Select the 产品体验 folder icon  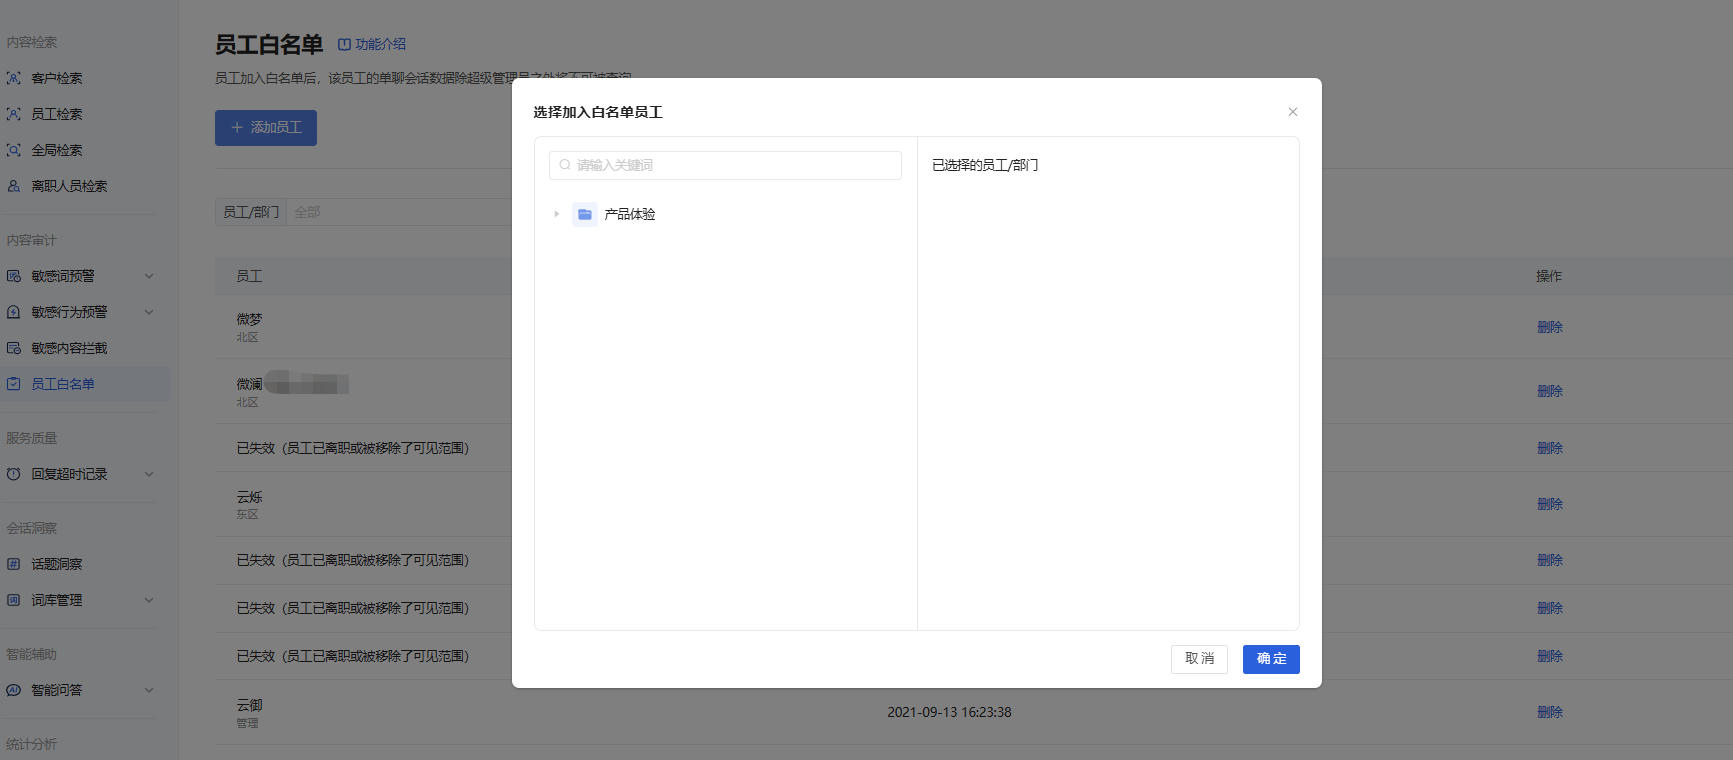585,214
